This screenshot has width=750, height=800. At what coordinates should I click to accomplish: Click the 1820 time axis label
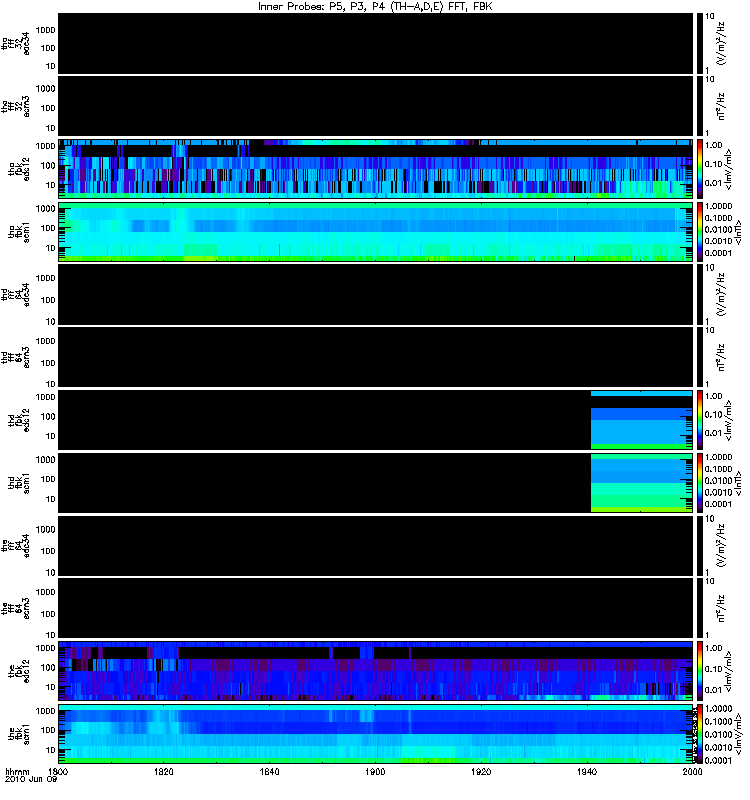click(x=164, y=771)
